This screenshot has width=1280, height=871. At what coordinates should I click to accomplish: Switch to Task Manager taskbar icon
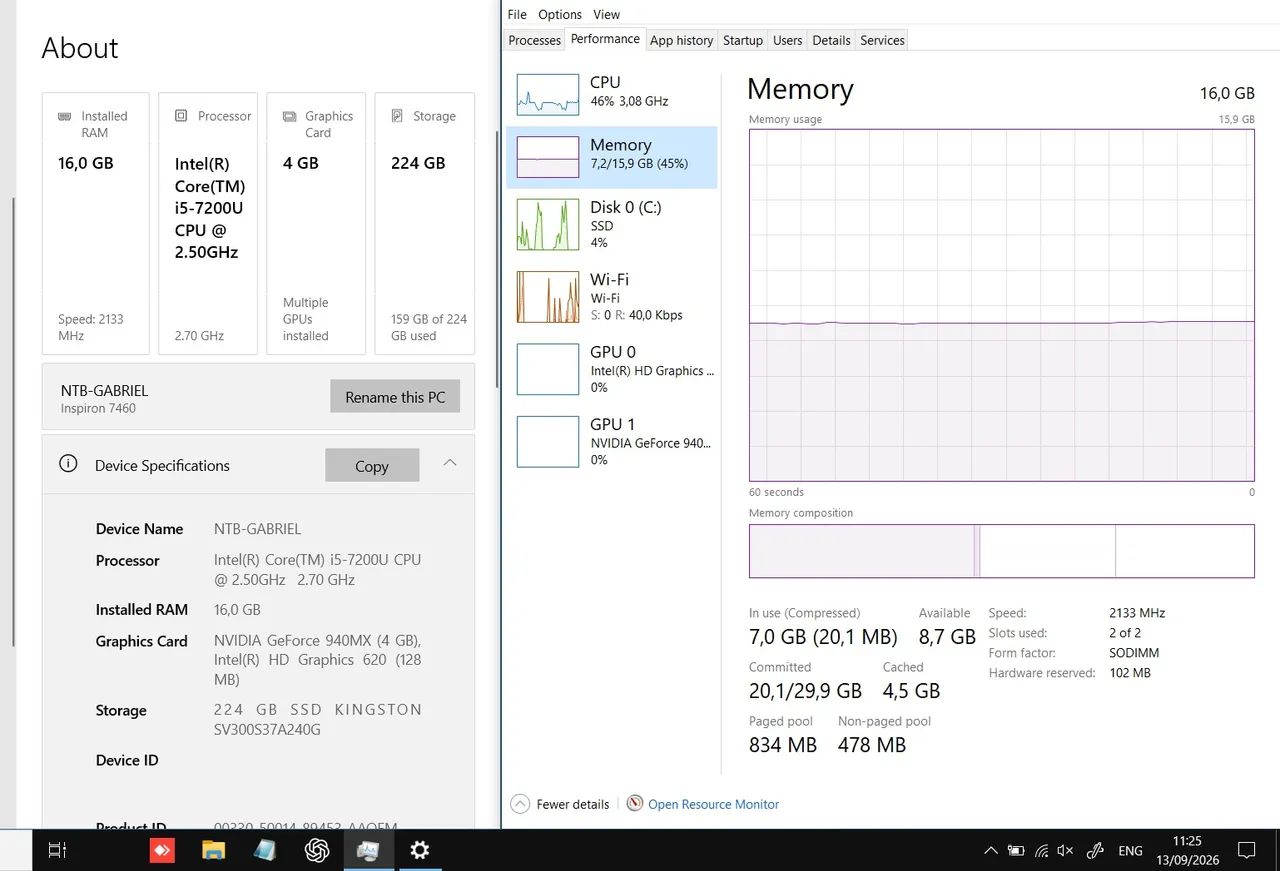pyautogui.click(x=368, y=850)
